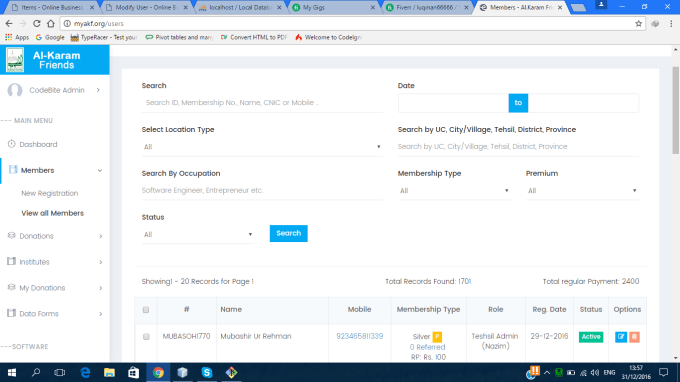This screenshot has width=680, height=382.
Task: Open TypeRacer bookmark
Action: pos(104,37)
